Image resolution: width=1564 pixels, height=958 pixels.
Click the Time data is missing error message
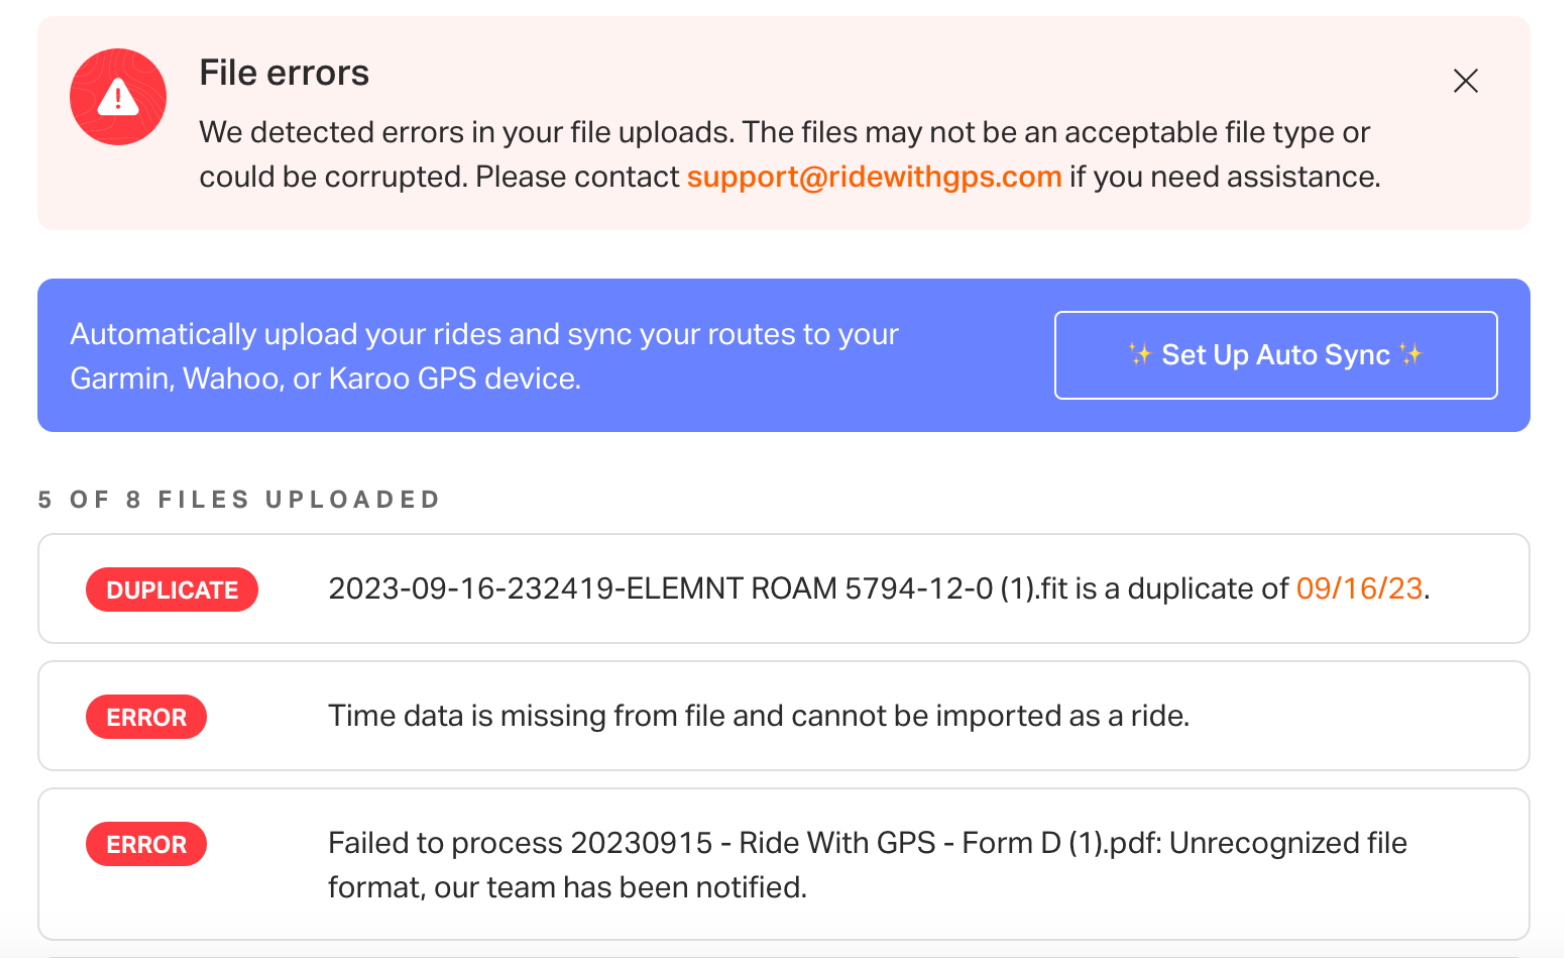[758, 716]
